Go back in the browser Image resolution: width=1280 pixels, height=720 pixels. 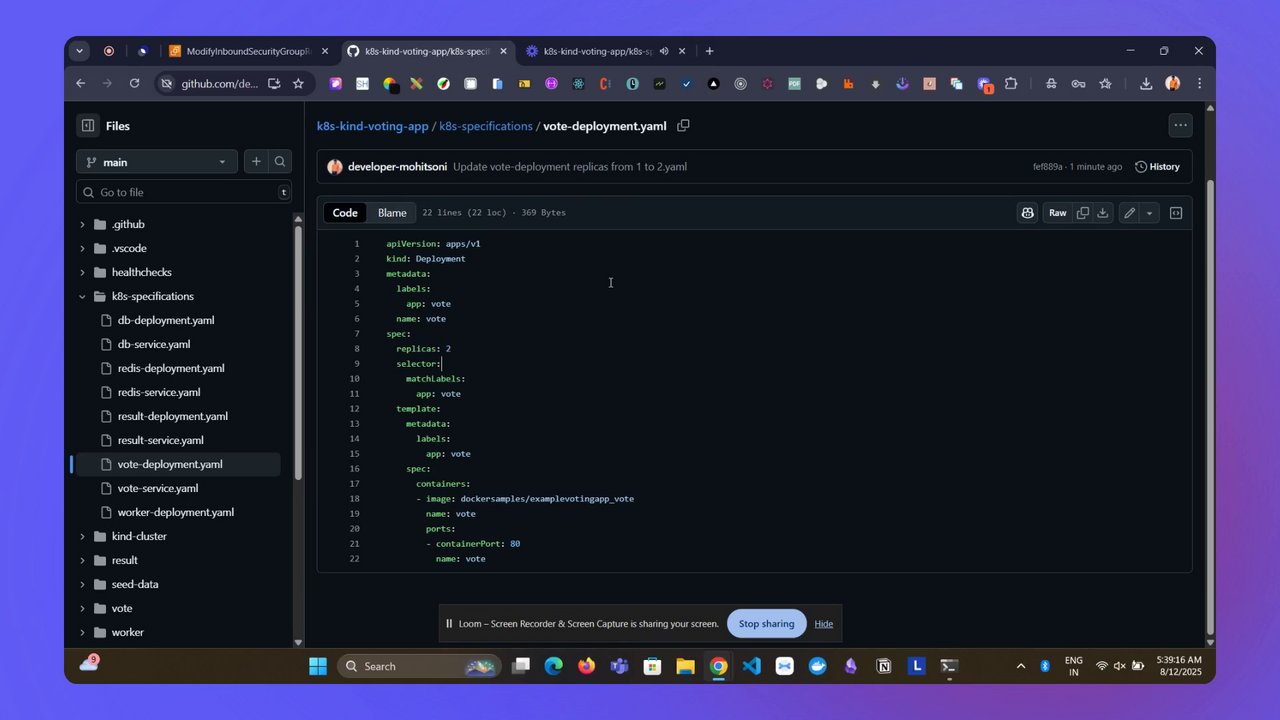81,84
